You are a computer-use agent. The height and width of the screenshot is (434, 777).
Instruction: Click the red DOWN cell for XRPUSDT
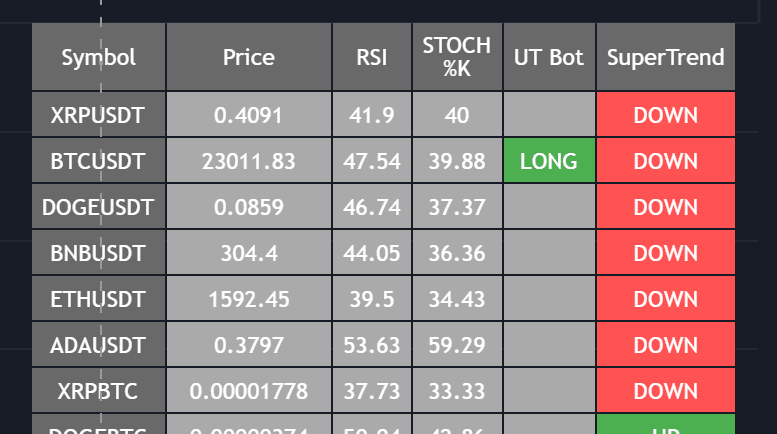[666, 114]
